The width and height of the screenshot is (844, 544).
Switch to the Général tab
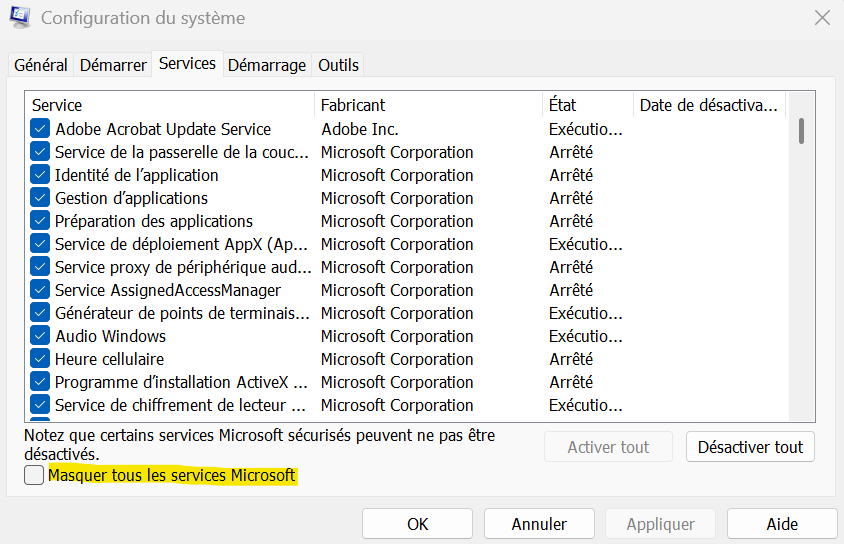[x=41, y=65]
